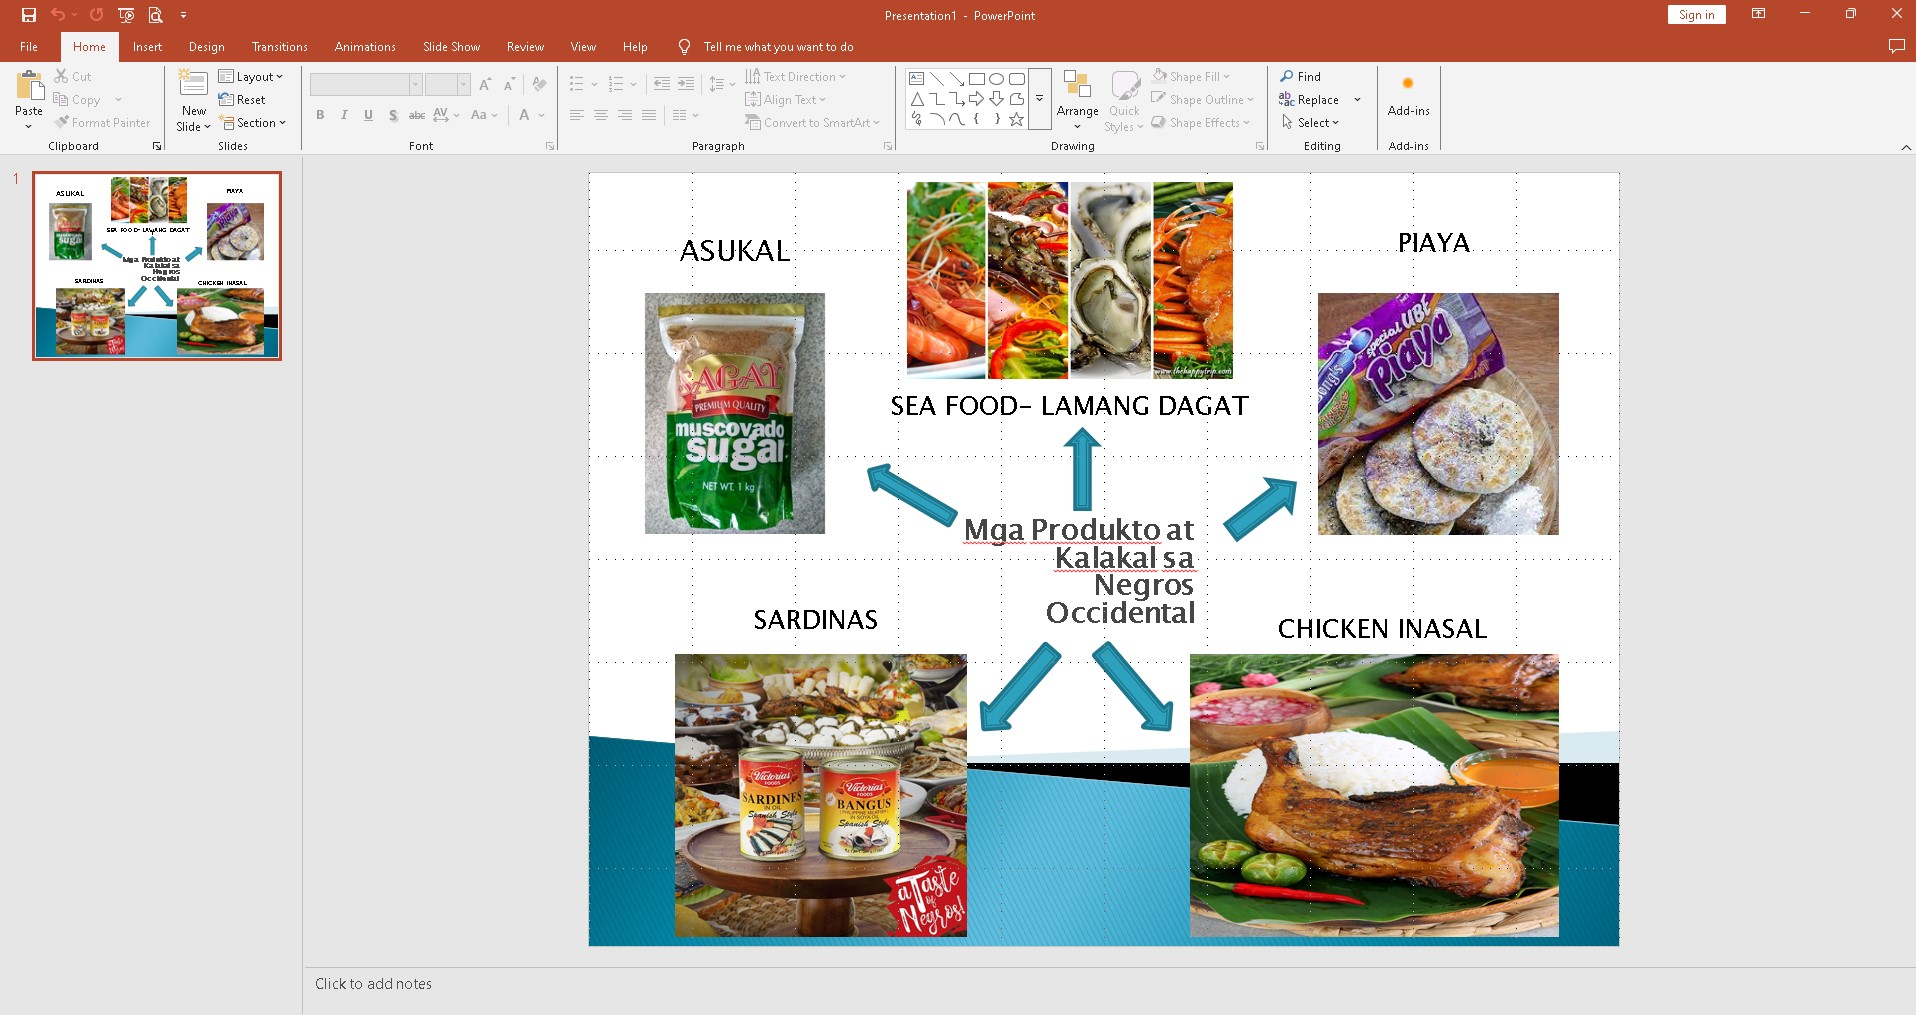Toggle Strikethrough formatting
This screenshot has width=1916, height=1015.
coord(417,115)
